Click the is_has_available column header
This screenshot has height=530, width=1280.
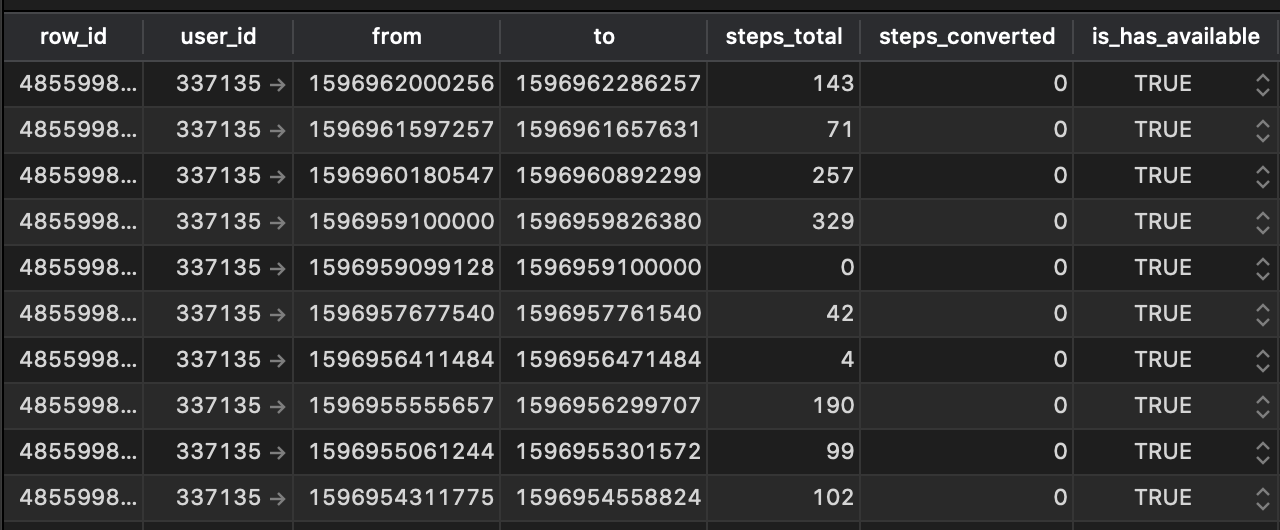[1175, 37]
